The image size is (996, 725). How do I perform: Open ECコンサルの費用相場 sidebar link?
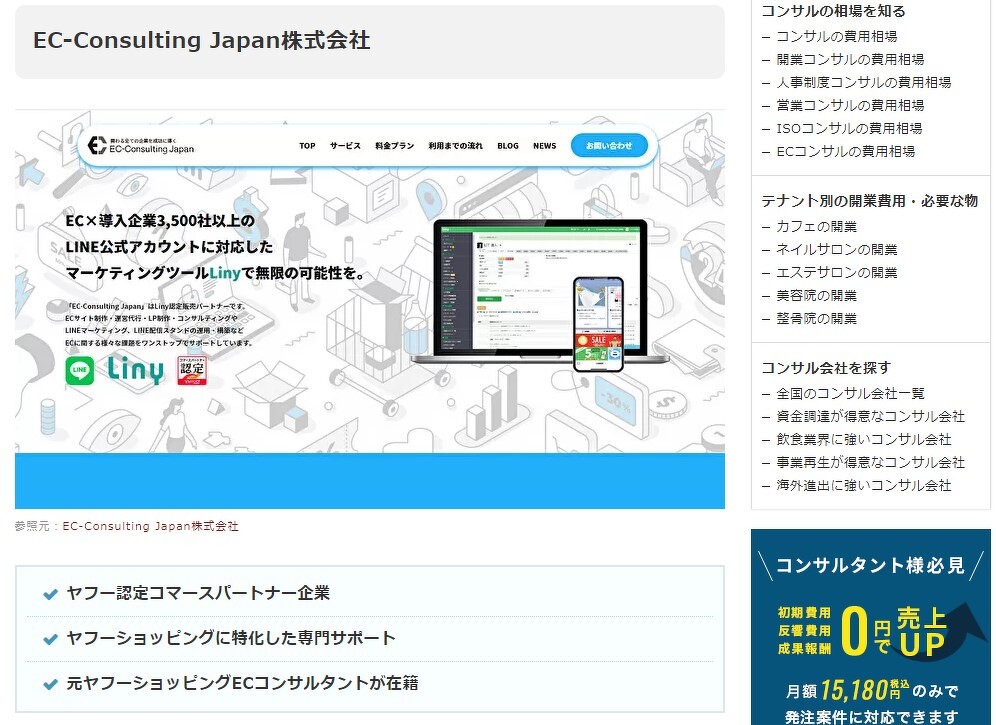coord(845,151)
